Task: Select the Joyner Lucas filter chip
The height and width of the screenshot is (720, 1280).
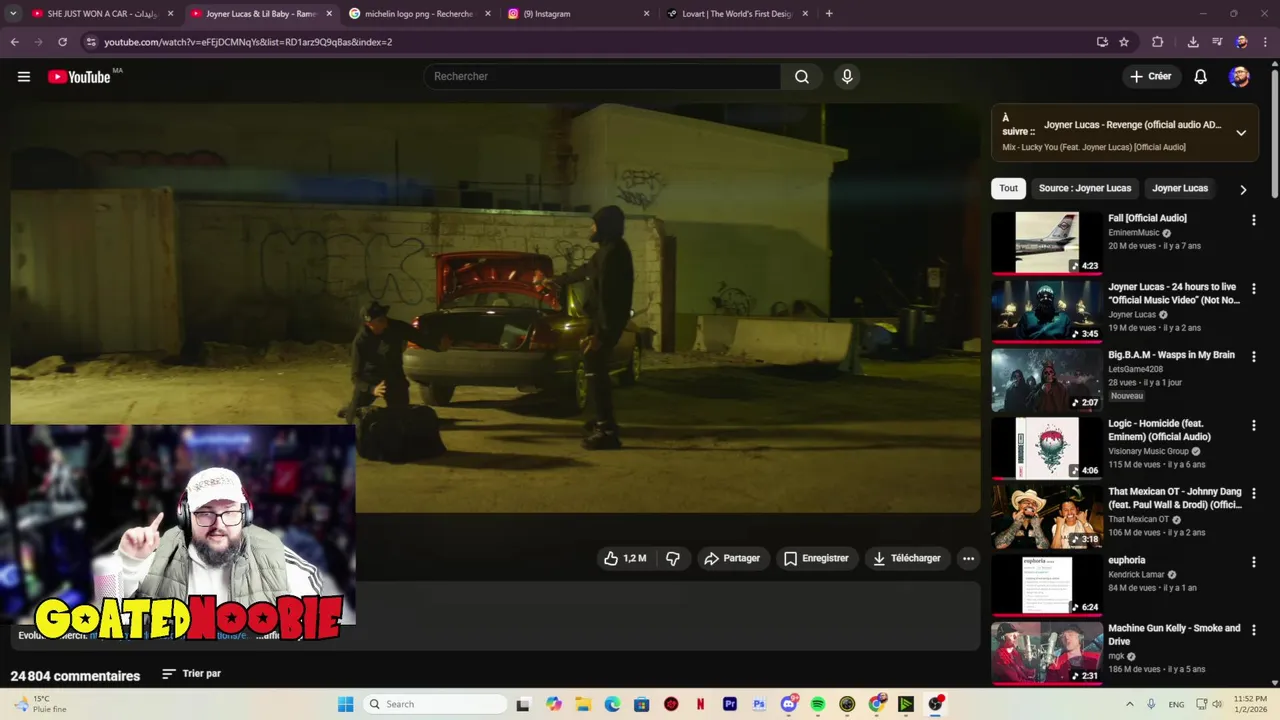Action: click(1180, 188)
